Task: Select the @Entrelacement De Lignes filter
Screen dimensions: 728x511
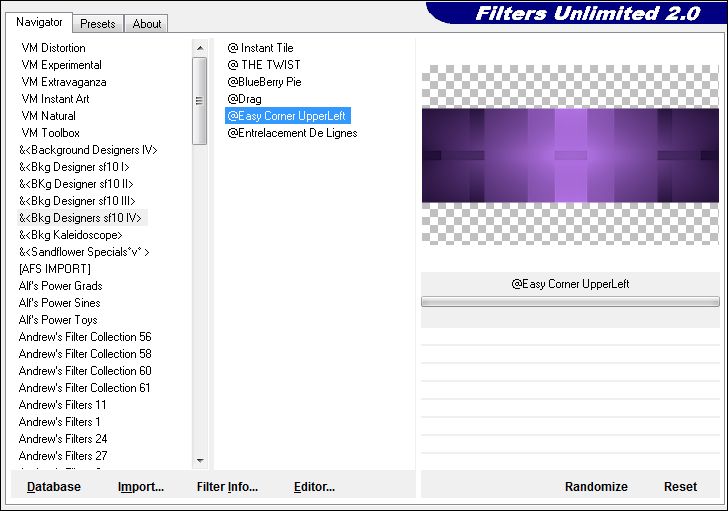Action: 292,133
